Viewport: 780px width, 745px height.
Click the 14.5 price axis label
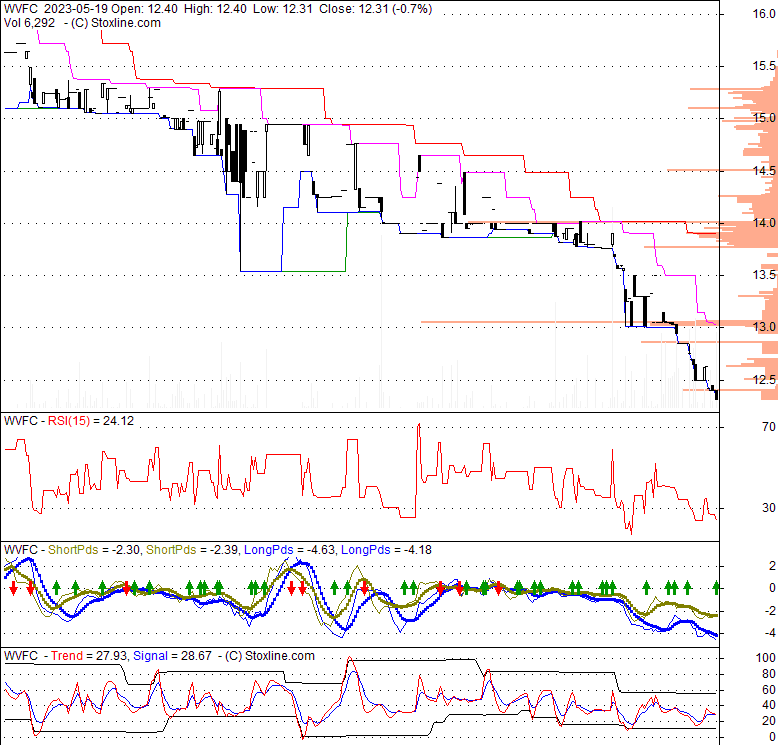[x=764, y=171]
